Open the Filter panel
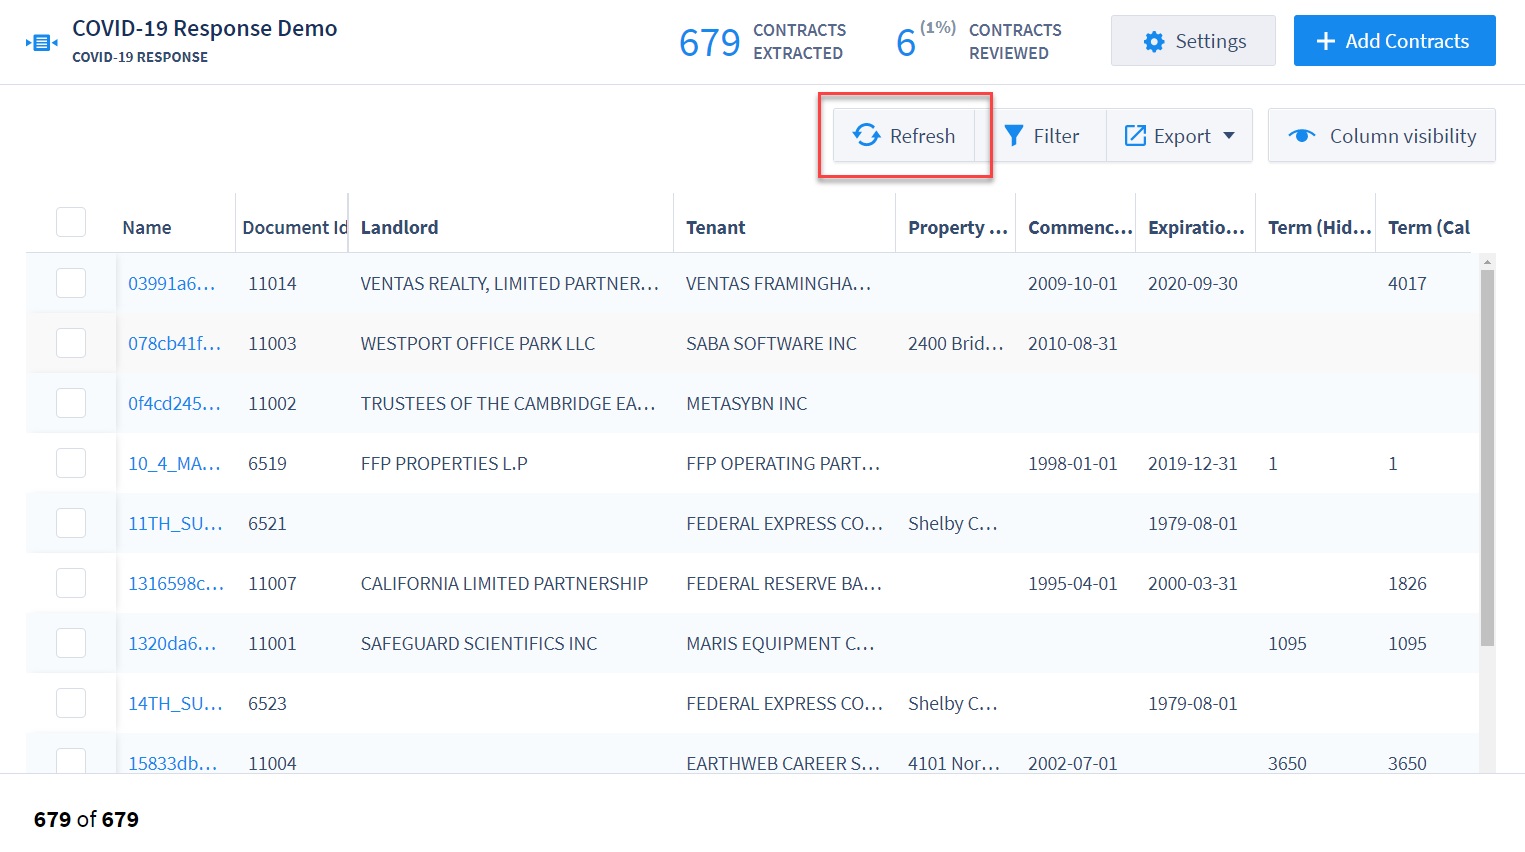The width and height of the screenshot is (1525, 852). 1042,135
